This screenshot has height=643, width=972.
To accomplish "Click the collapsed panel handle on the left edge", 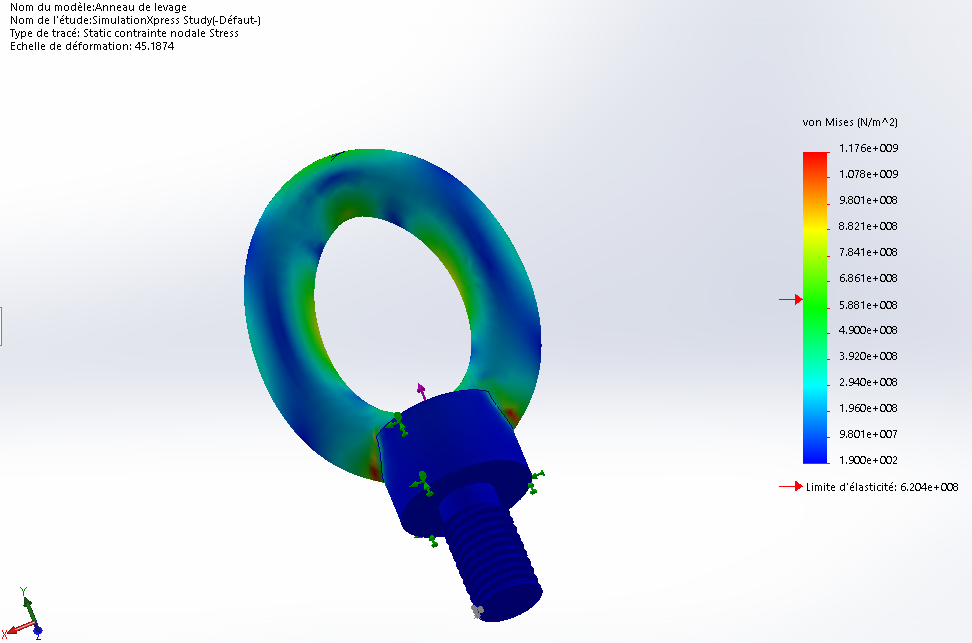I will coord(1,326).
